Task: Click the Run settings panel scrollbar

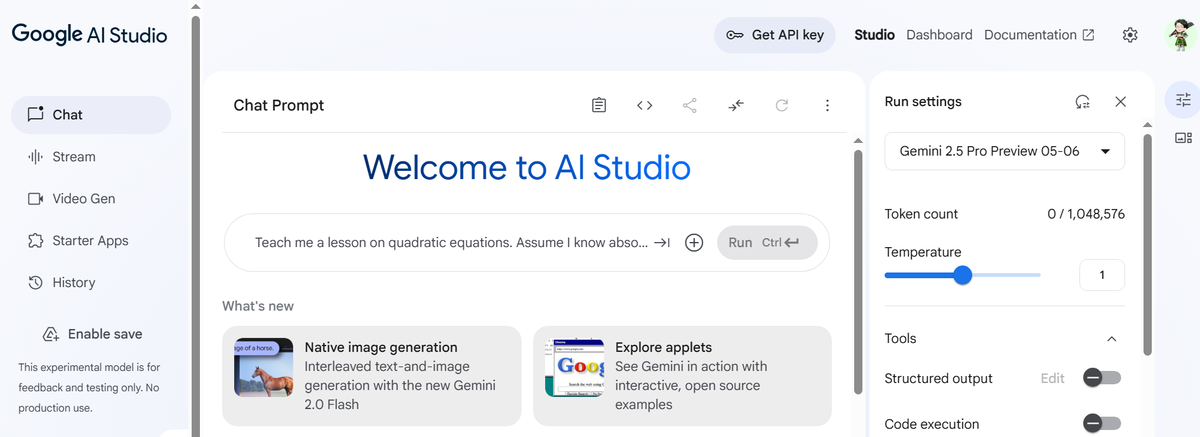Action: (1148, 245)
